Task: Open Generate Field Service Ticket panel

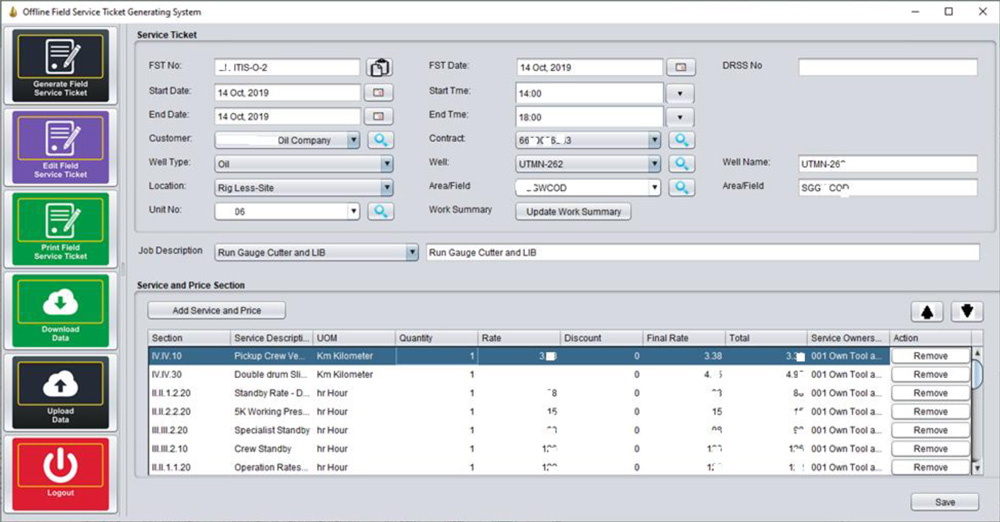Action: pyautogui.click(x=61, y=65)
